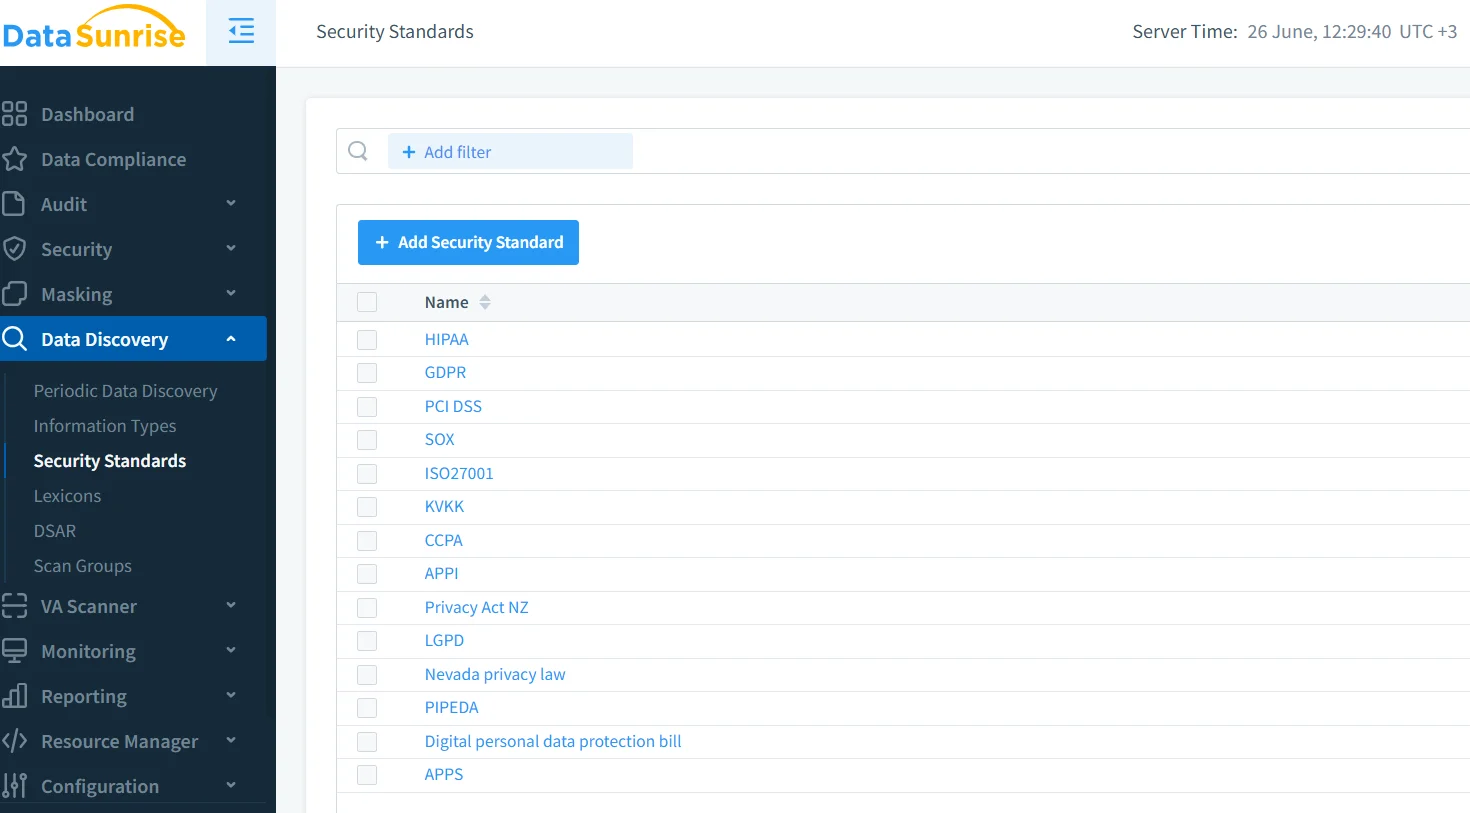
Task: Open the GDPR security standard link
Action: tap(445, 373)
